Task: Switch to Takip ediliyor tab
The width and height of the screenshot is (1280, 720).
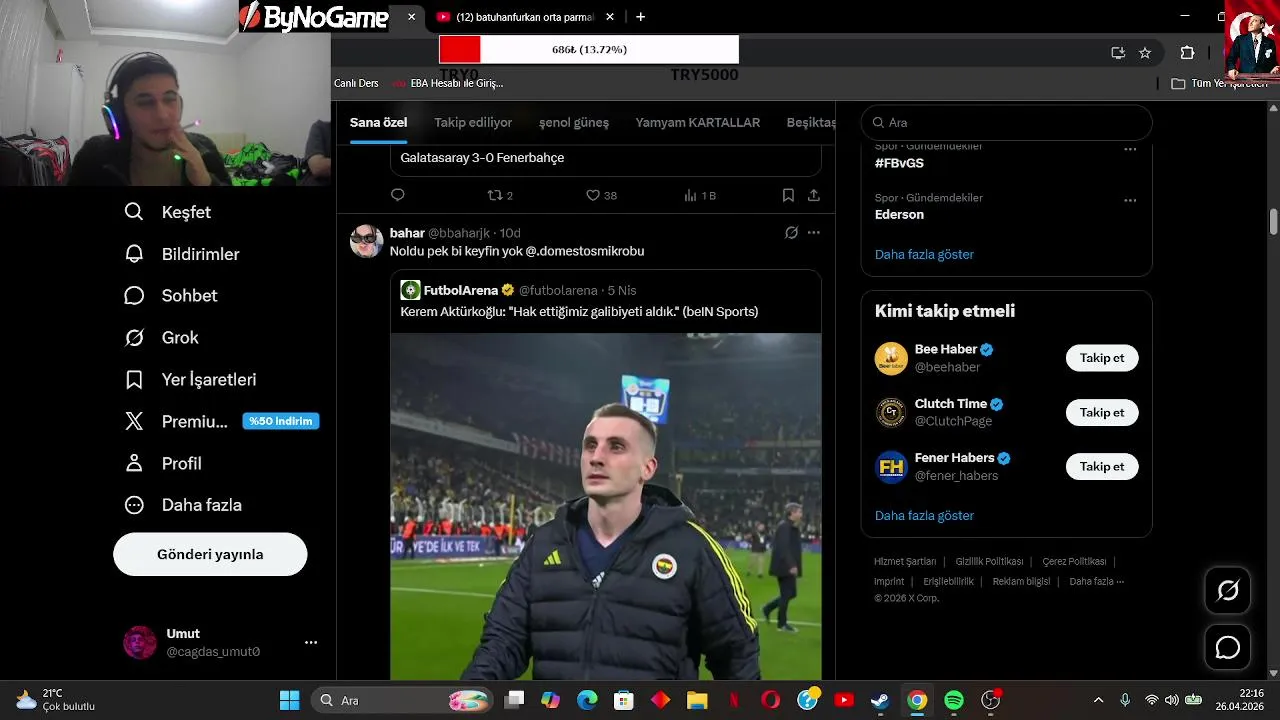Action: click(x=473, y=123)
